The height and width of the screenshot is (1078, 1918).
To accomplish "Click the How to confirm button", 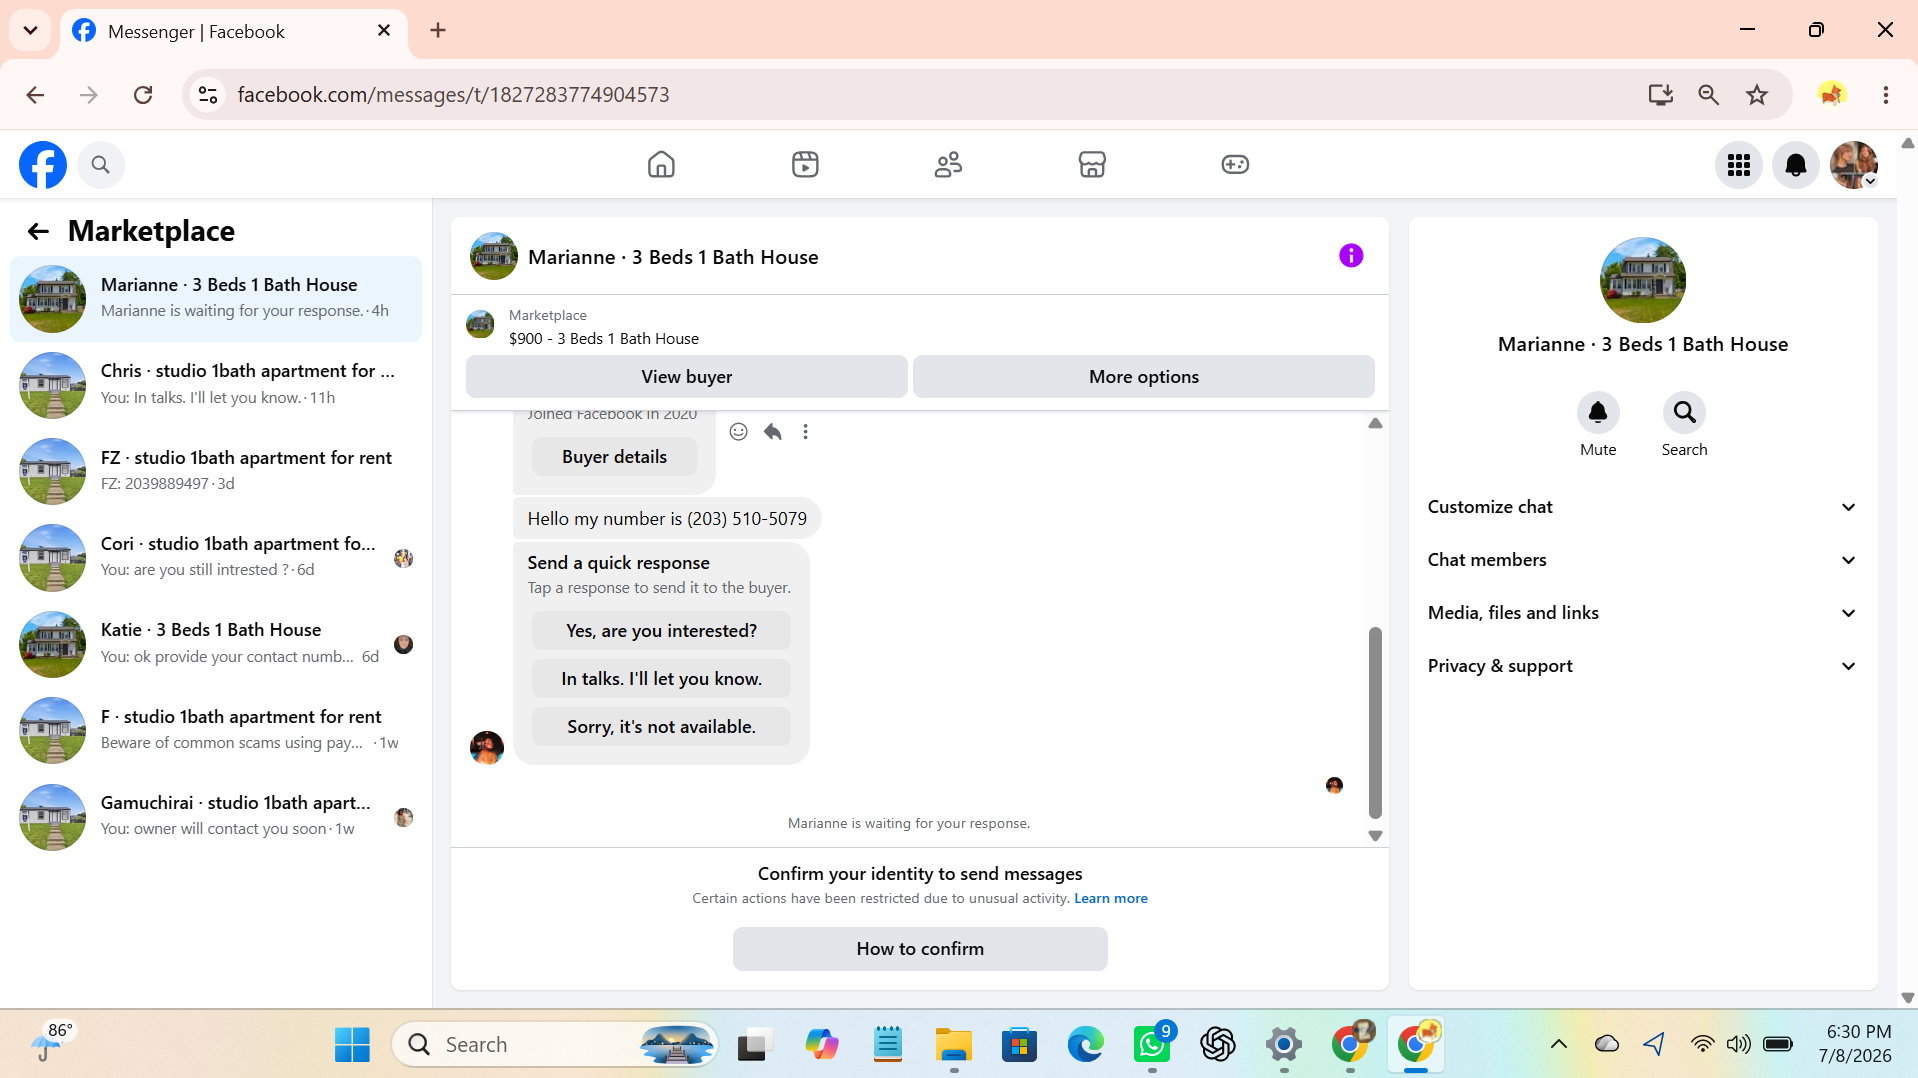I will tap(920, 949).
